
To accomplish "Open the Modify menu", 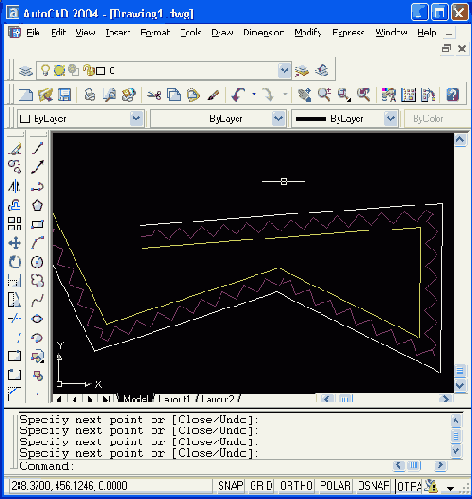I will click(x=307, y=33).
